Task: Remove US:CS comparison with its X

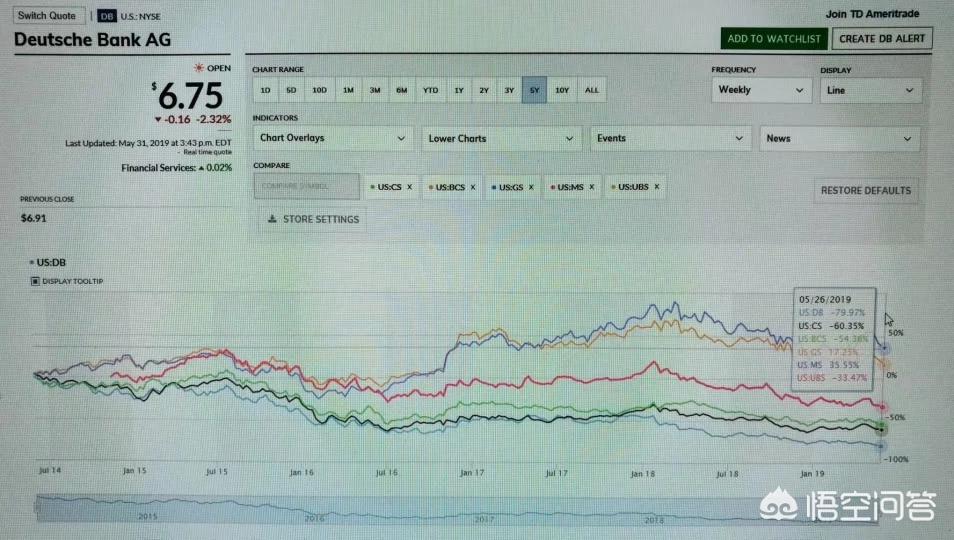Action: point(409,187)
